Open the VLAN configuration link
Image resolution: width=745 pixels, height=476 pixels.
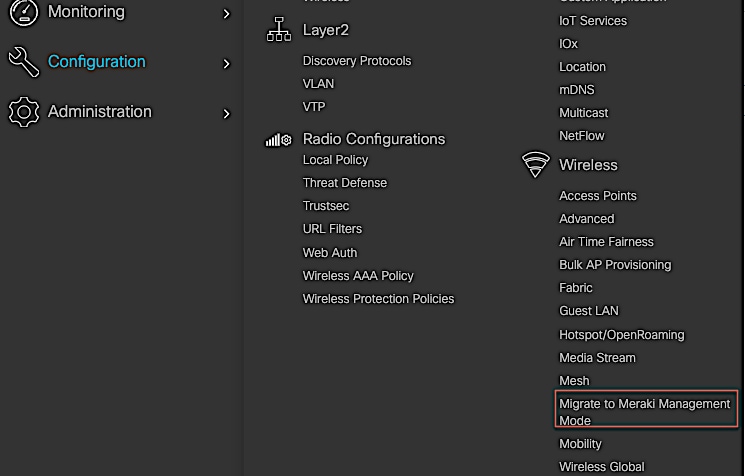(318, 84)
